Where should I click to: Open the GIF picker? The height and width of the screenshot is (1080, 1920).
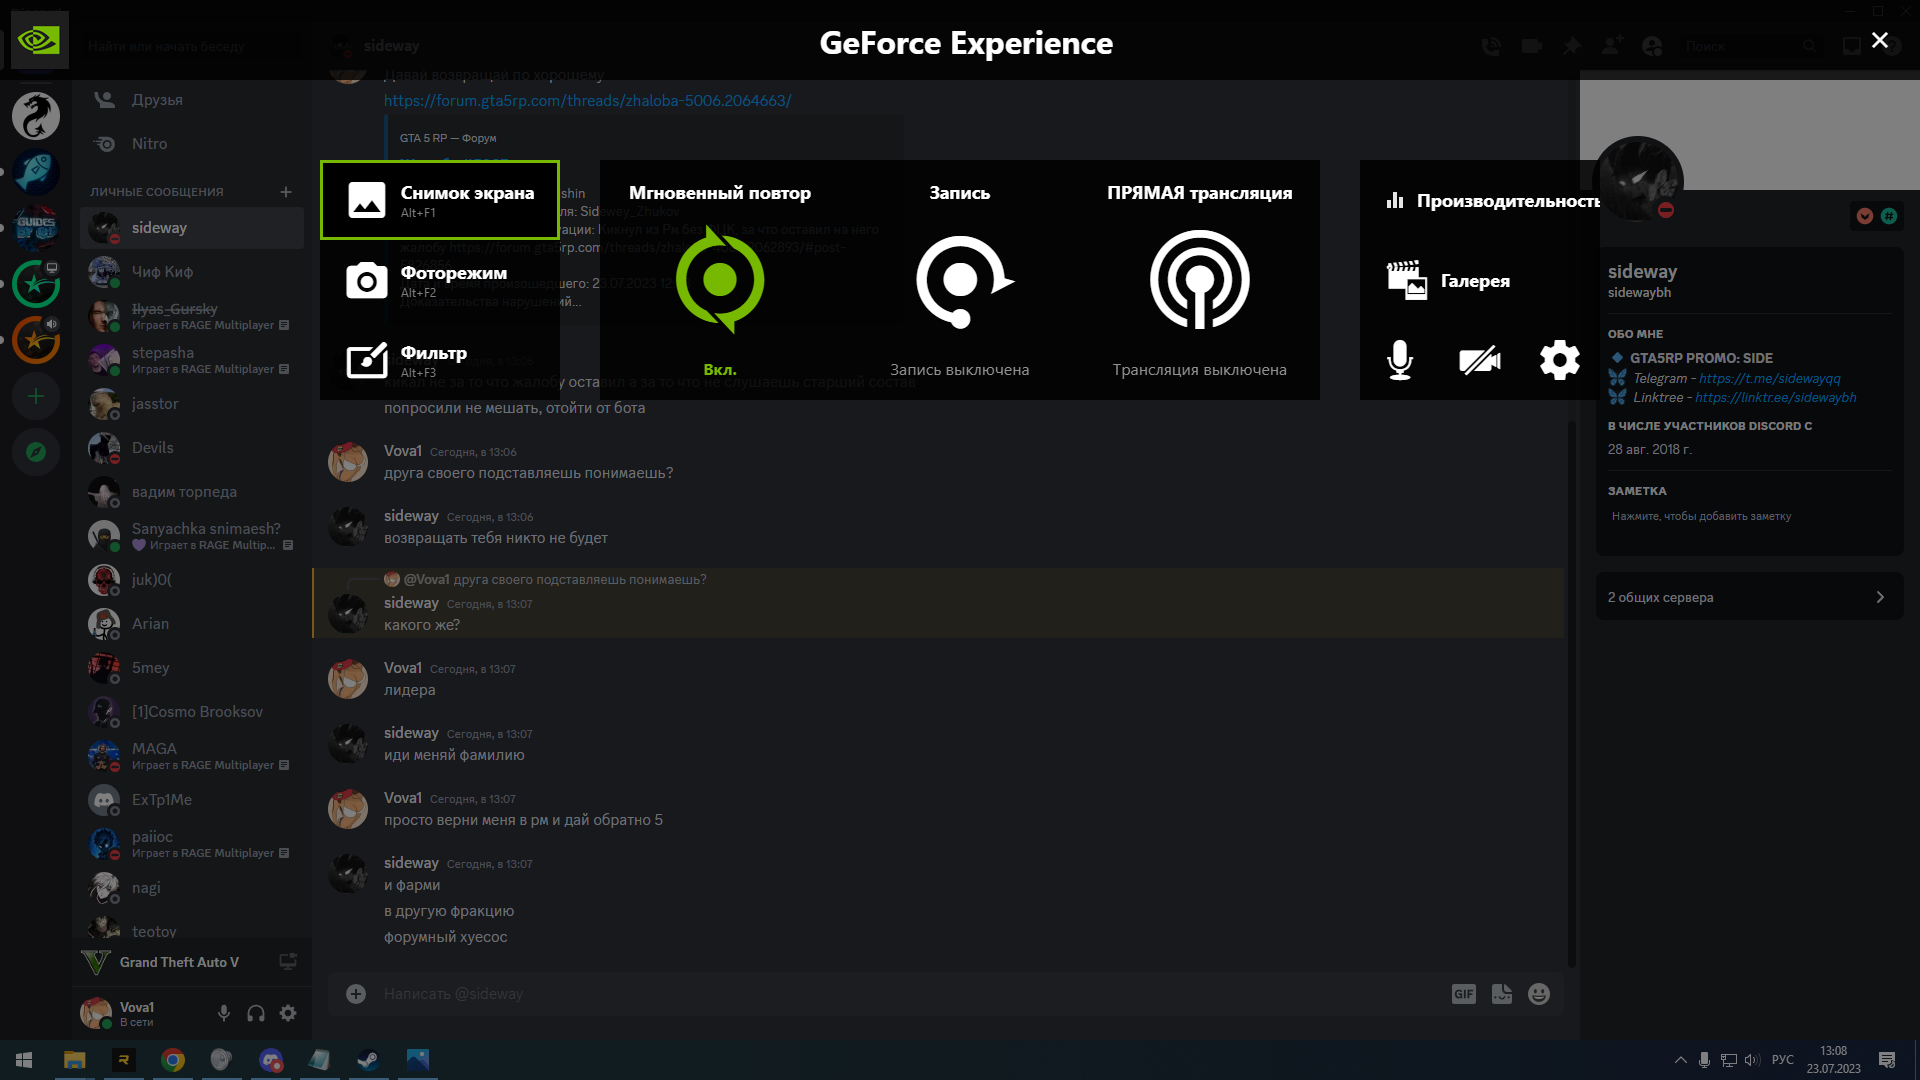[x=1464, y=994]
